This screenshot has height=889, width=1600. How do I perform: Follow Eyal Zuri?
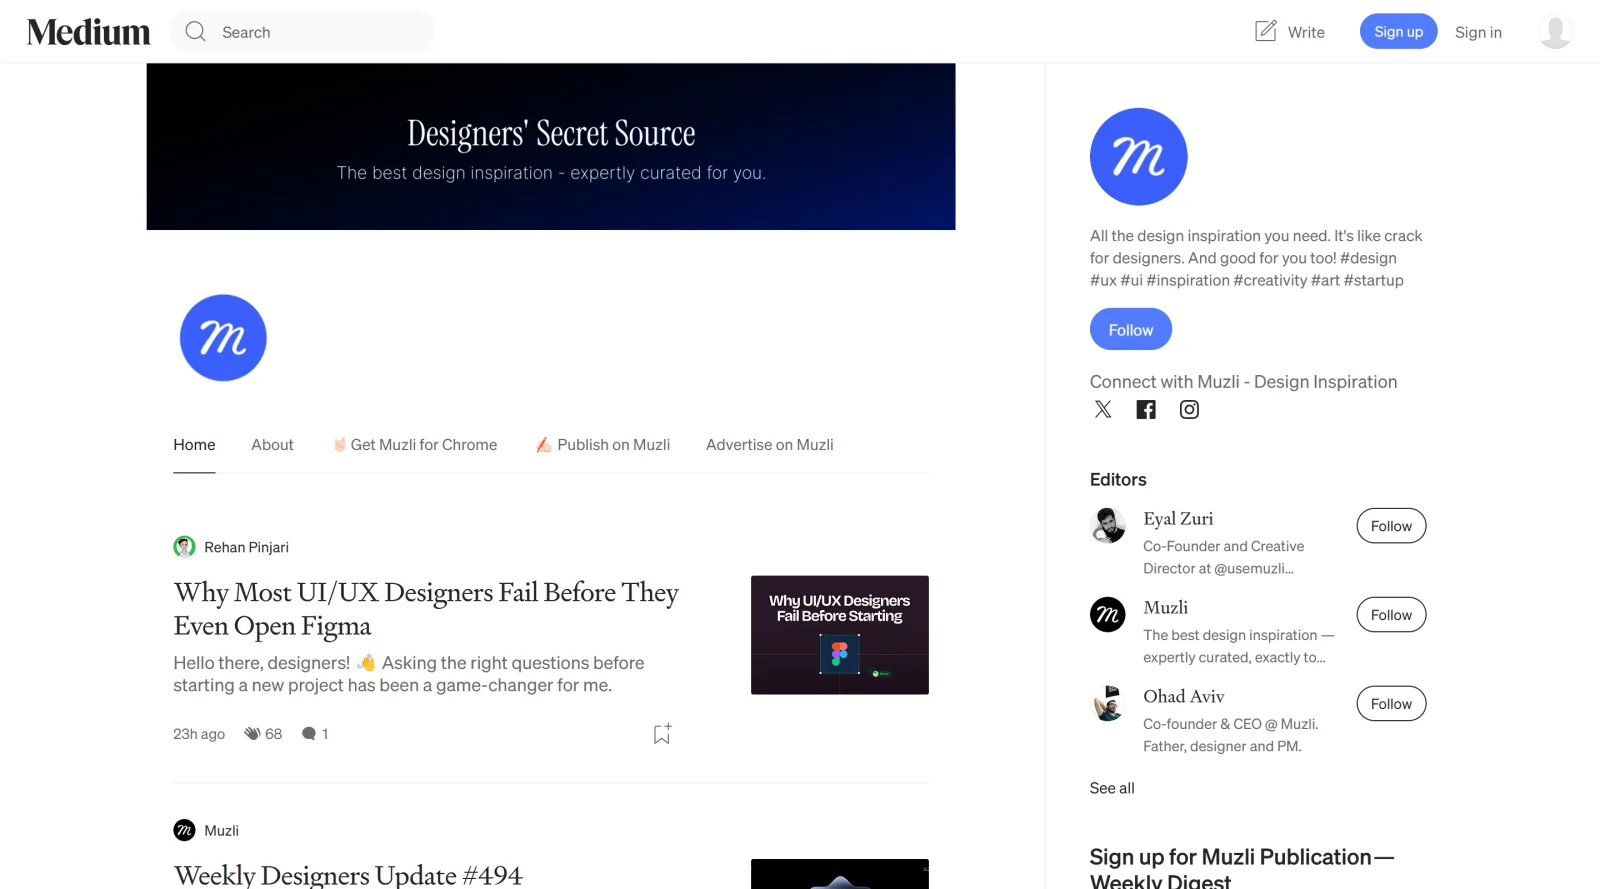click(x=1391, y=526)
